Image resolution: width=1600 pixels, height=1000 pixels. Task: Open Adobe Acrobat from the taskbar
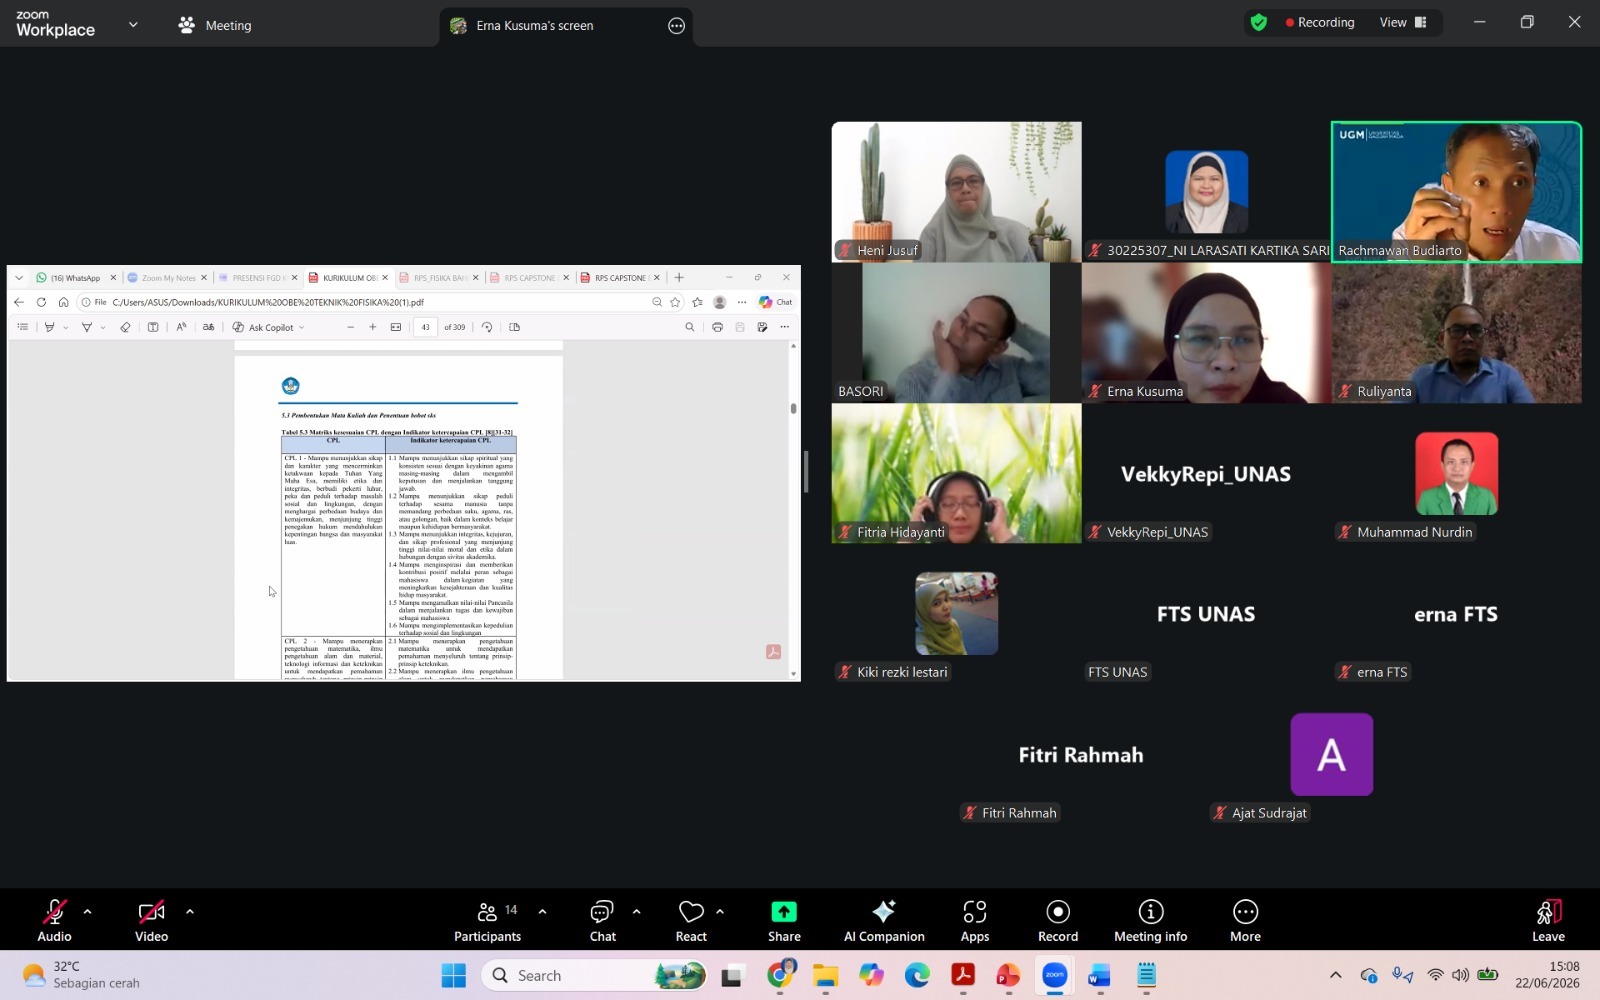coord(963,975)
